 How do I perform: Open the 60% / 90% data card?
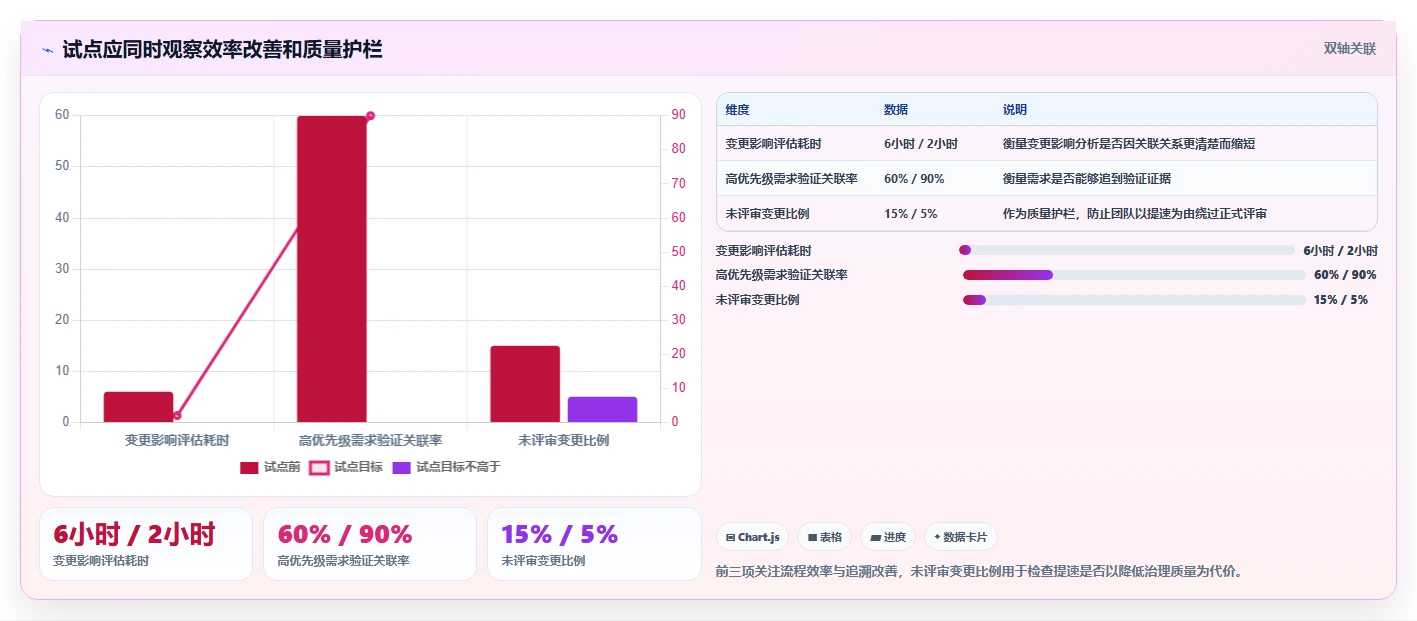(x=370, y=544)
